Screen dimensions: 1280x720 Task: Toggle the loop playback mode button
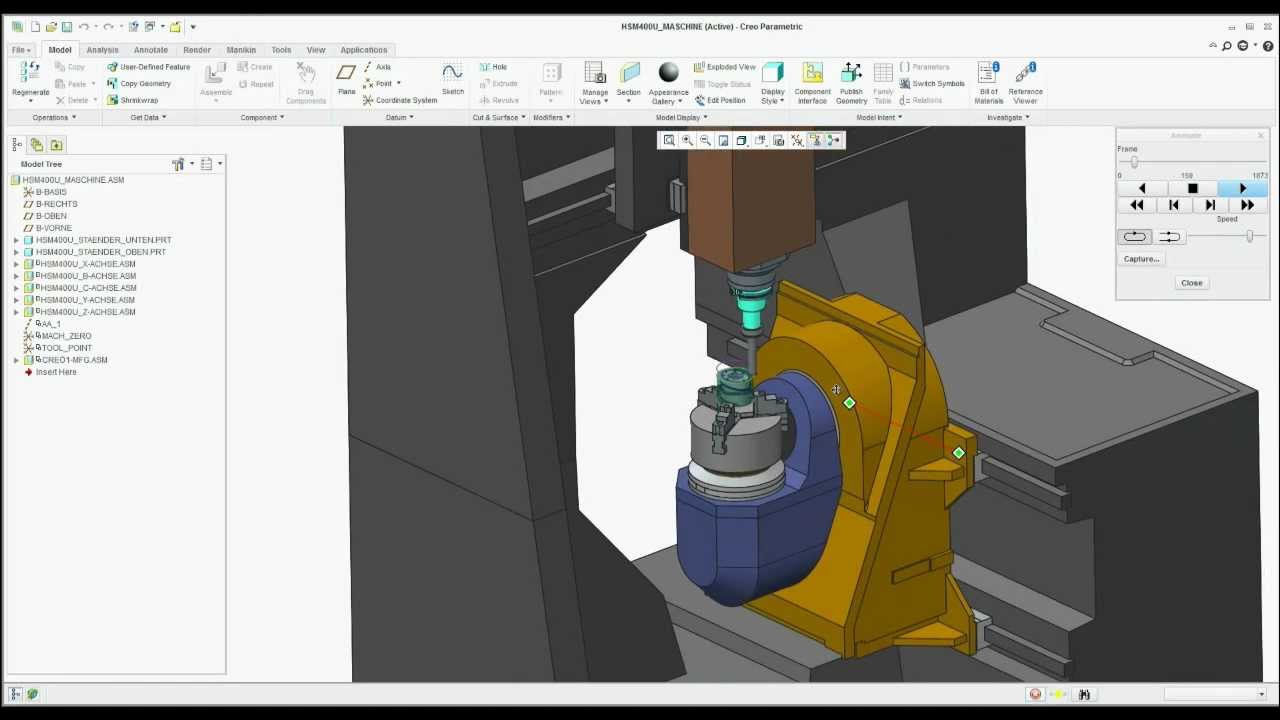(x=1134, y=237)
